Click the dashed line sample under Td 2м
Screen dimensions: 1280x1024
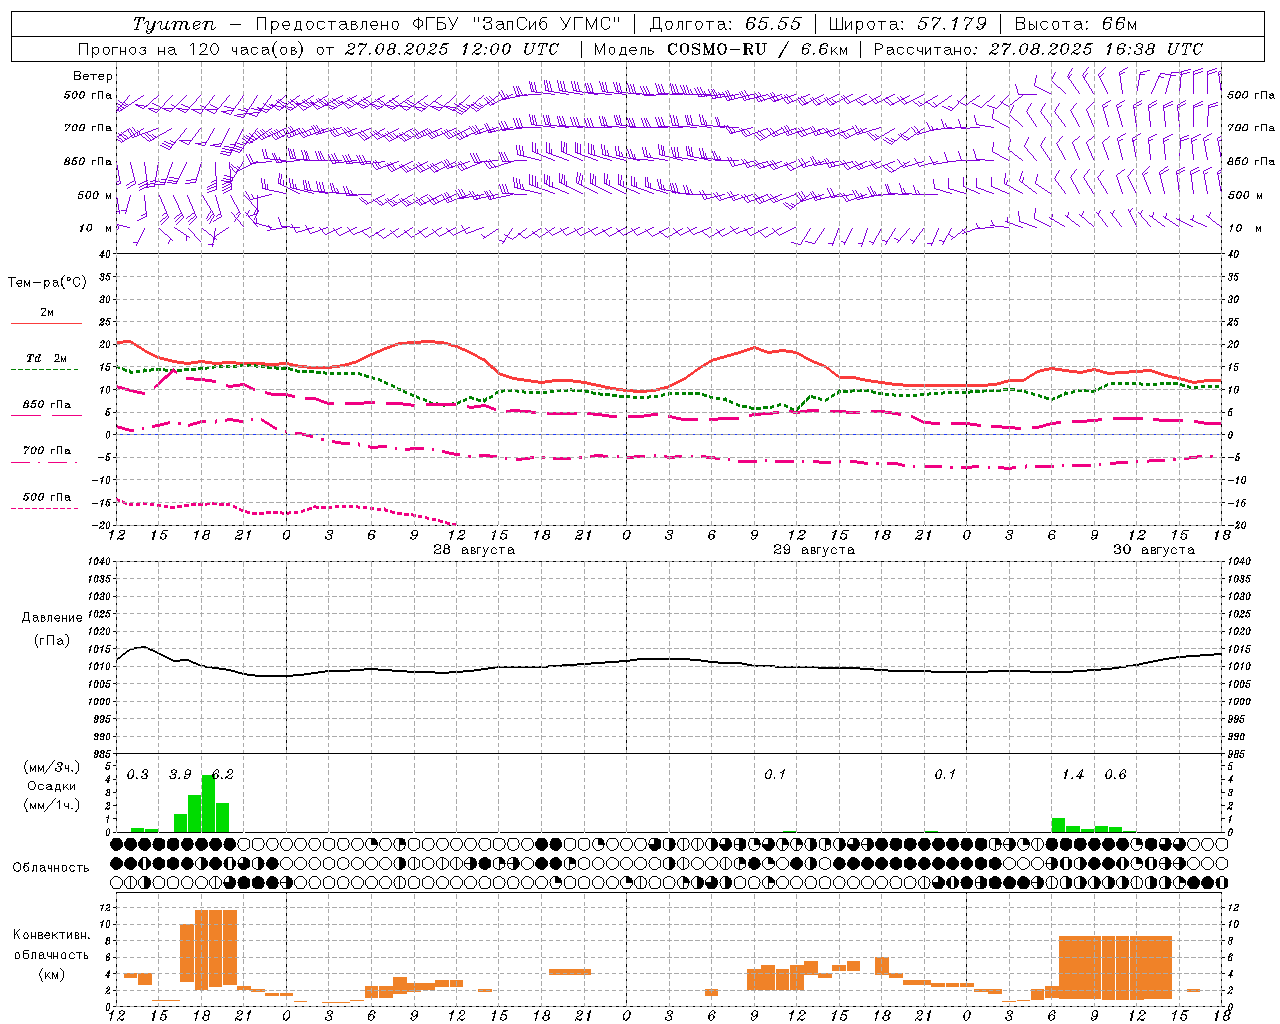point(44,370)
